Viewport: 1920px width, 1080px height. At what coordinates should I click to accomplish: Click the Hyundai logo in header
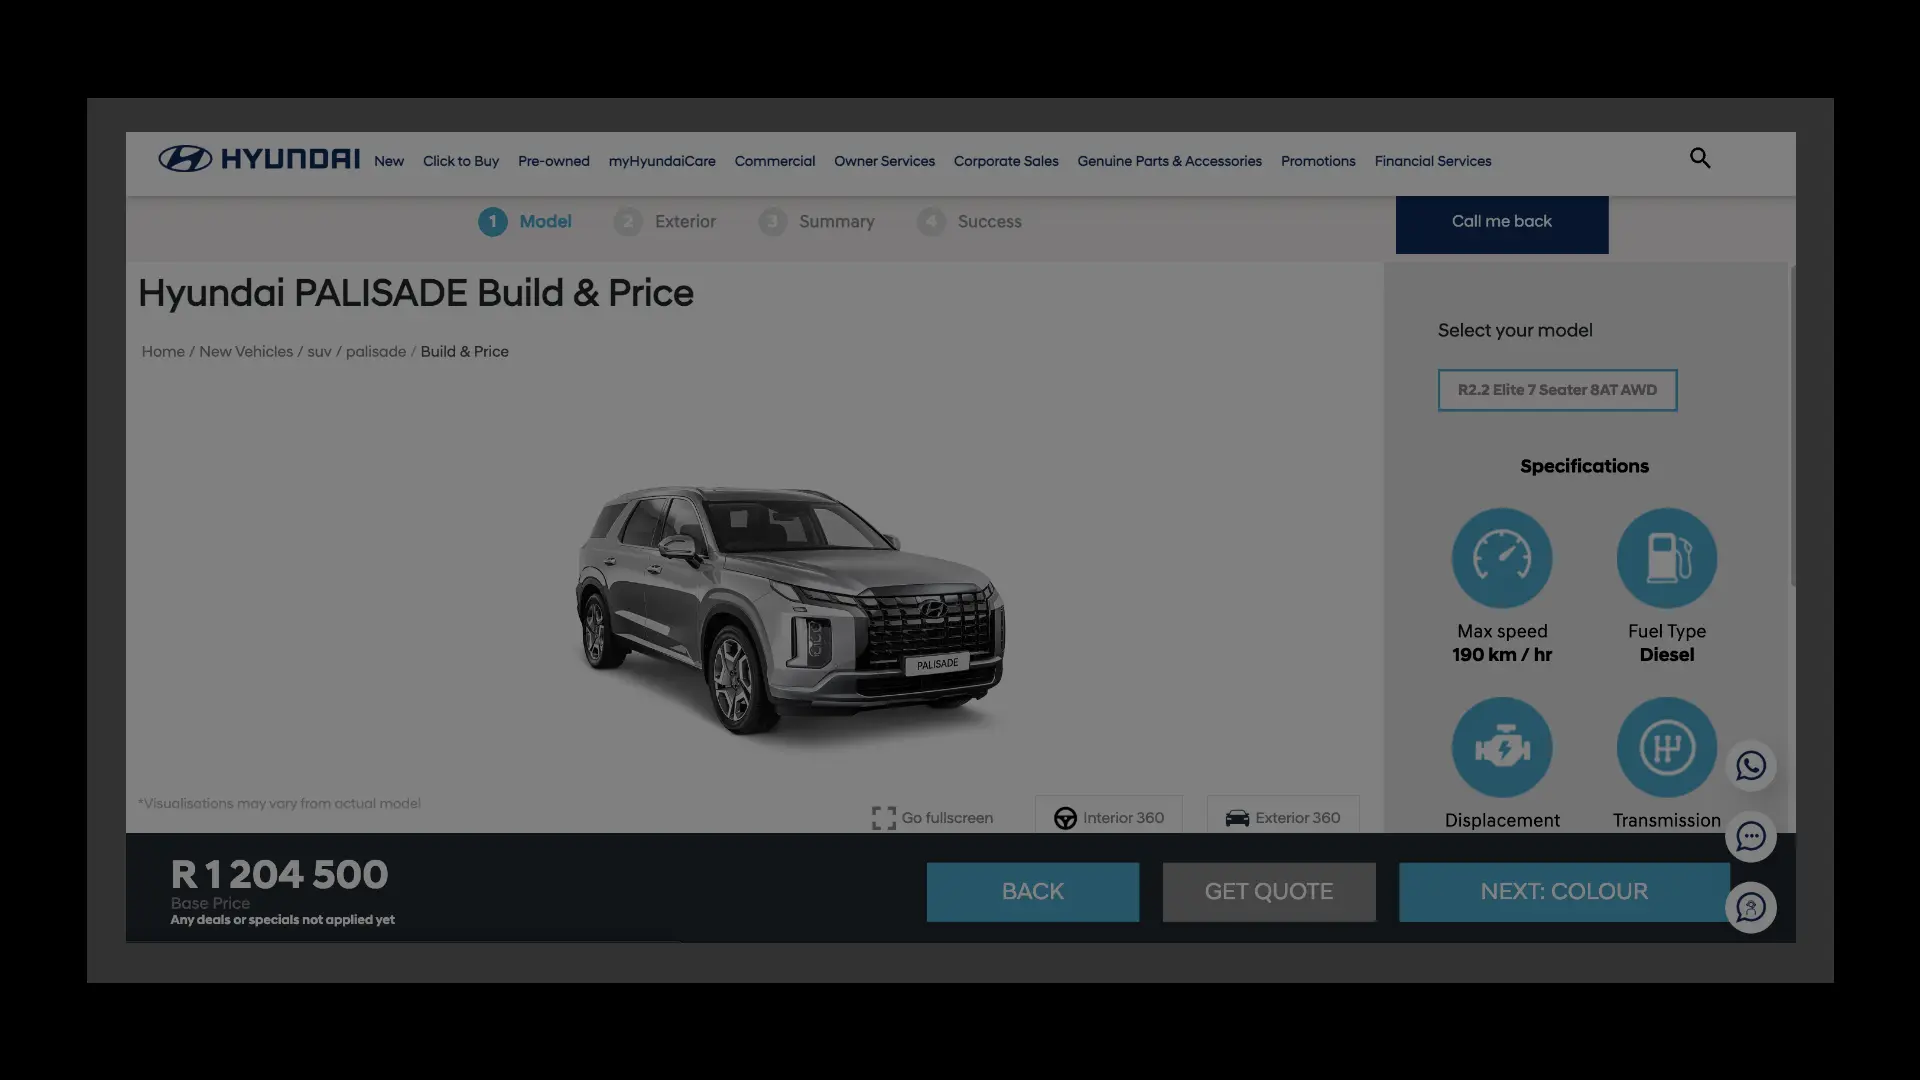click(259, 159)
